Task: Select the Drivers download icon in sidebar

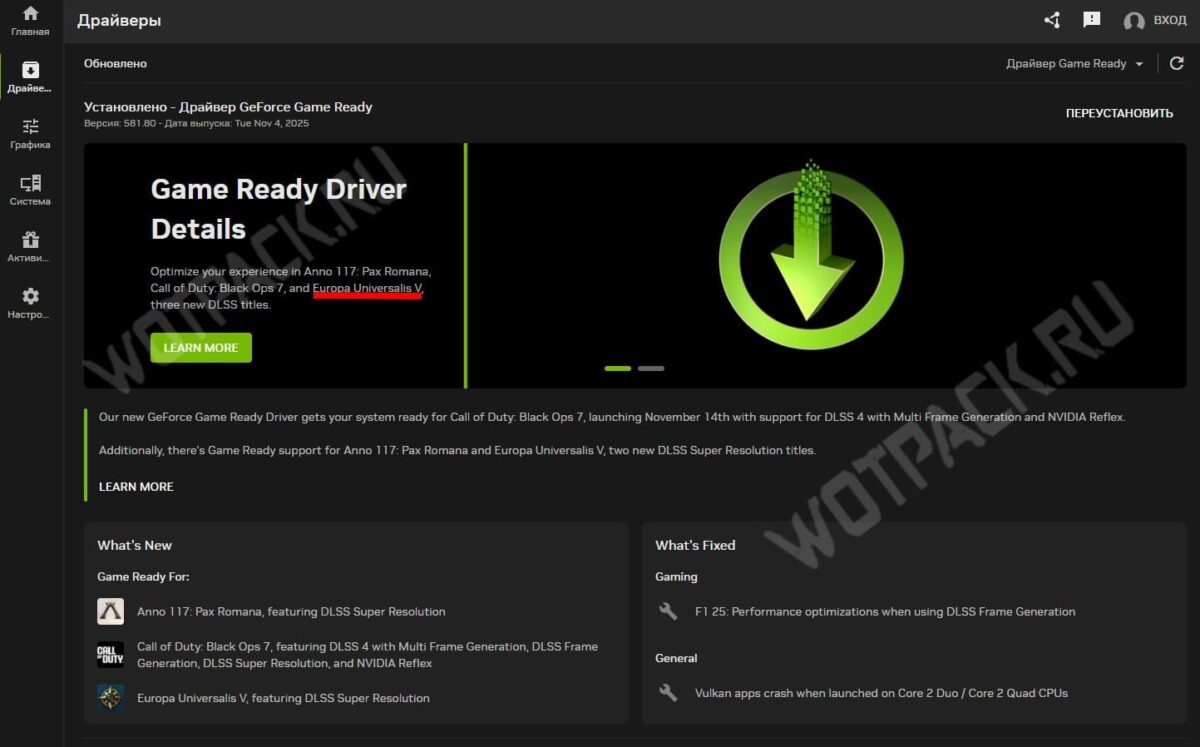Action: [30, 70]
